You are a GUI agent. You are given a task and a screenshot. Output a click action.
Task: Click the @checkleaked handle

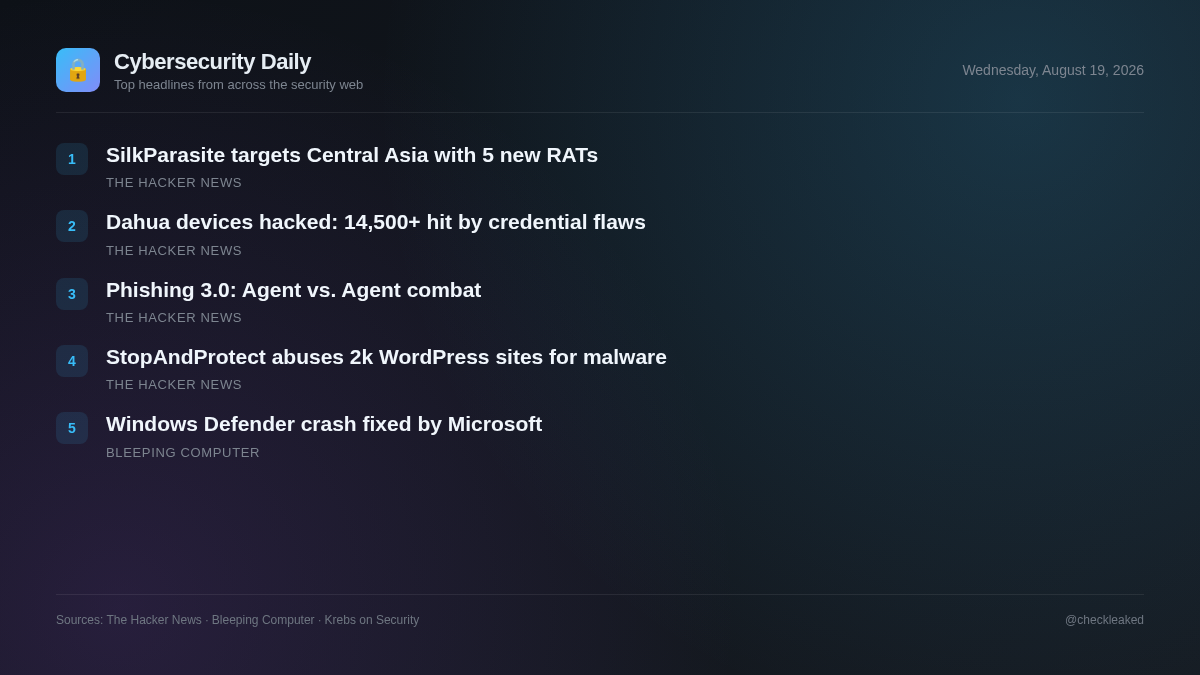click(x=1104, y=620)
